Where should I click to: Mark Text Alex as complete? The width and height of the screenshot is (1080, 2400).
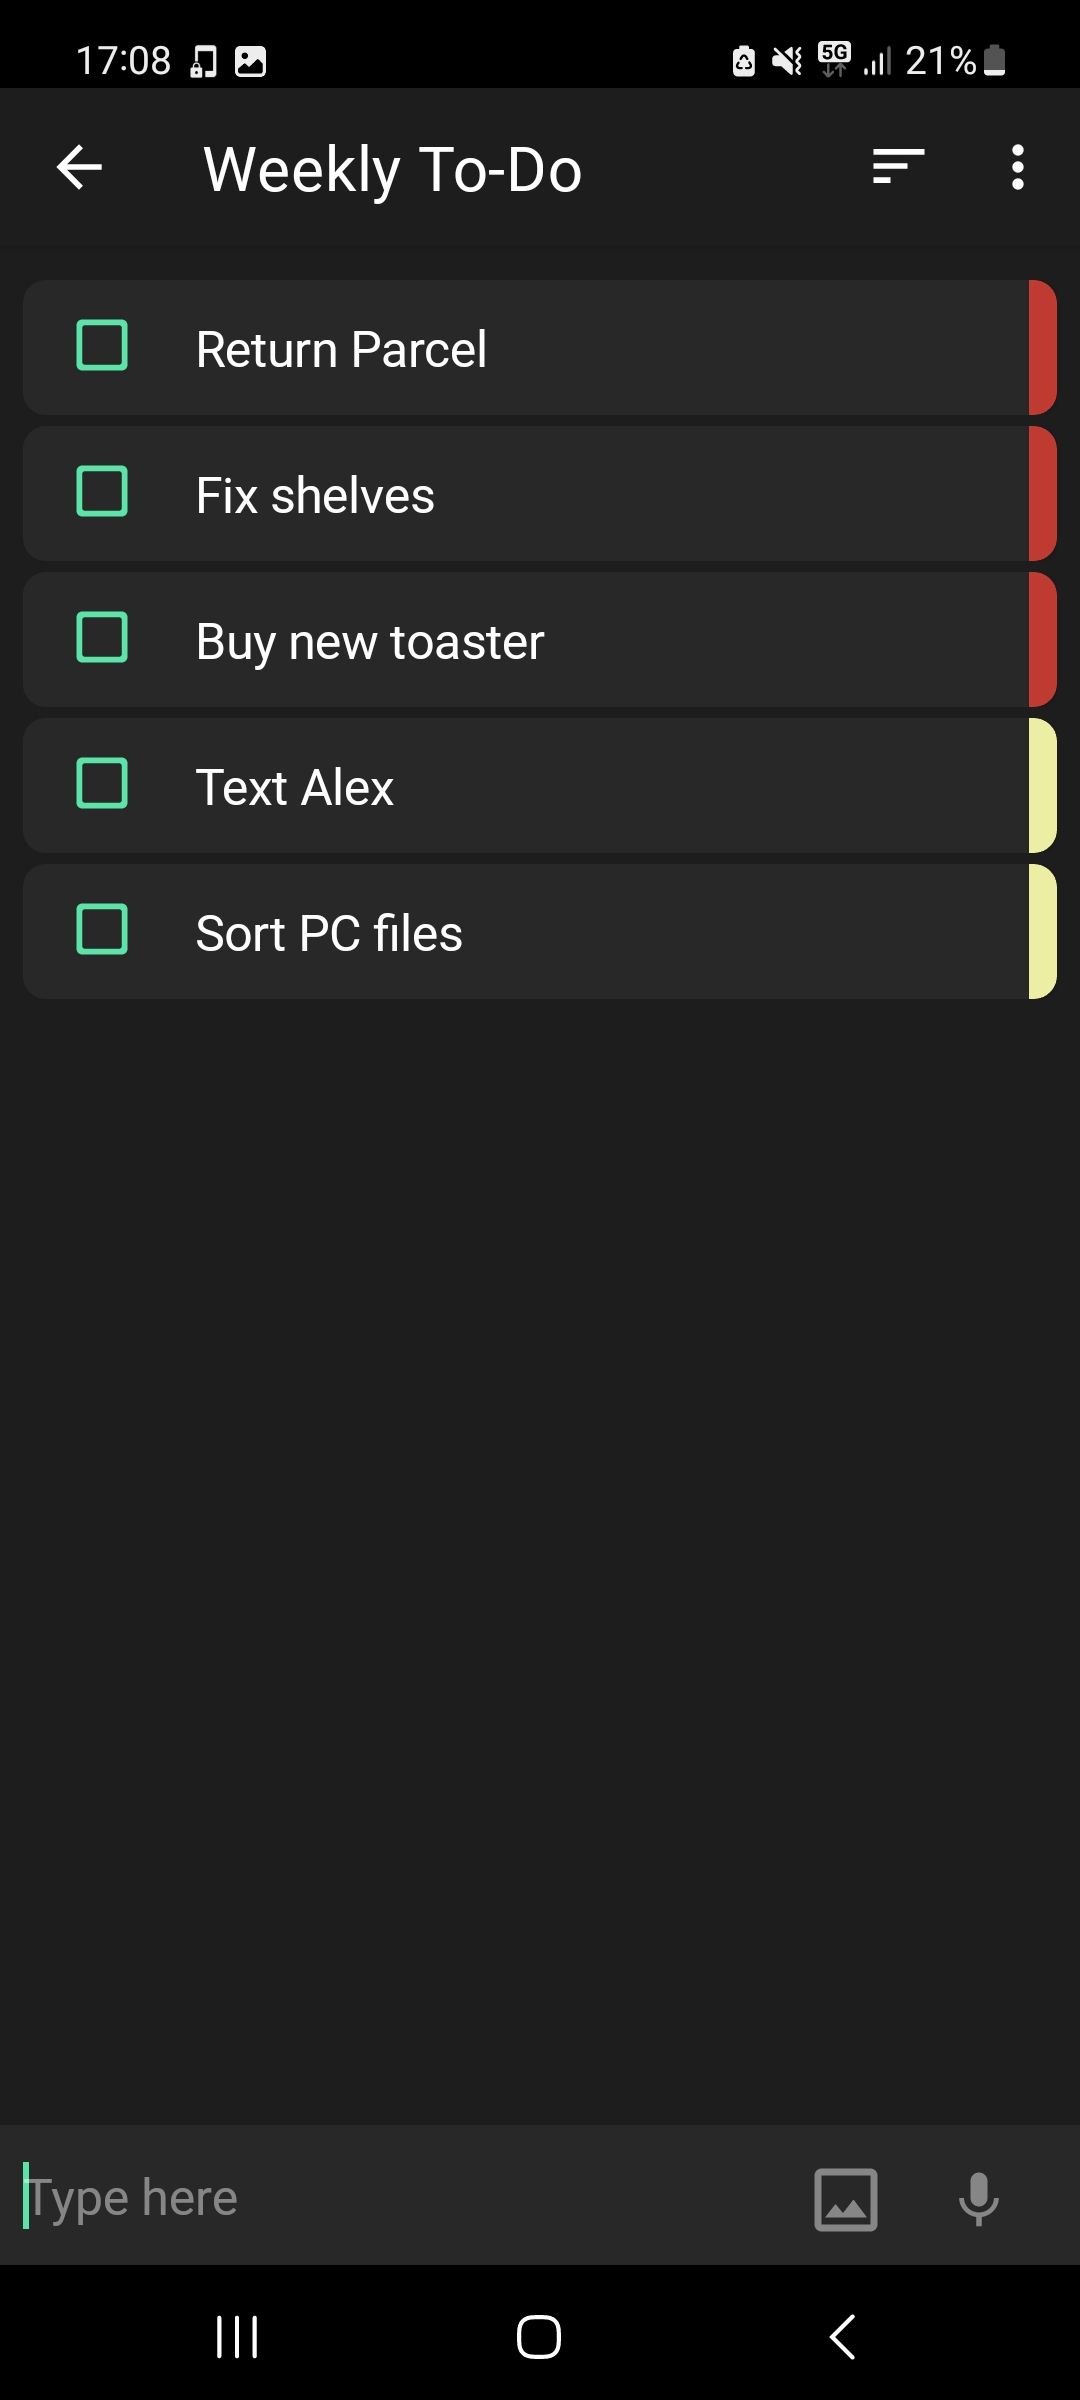coord(103,786)
